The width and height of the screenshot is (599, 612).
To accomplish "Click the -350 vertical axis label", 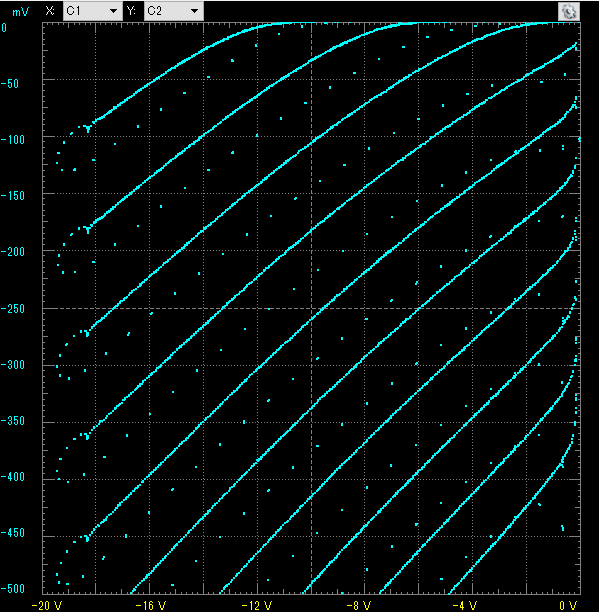I will (12, 421).
